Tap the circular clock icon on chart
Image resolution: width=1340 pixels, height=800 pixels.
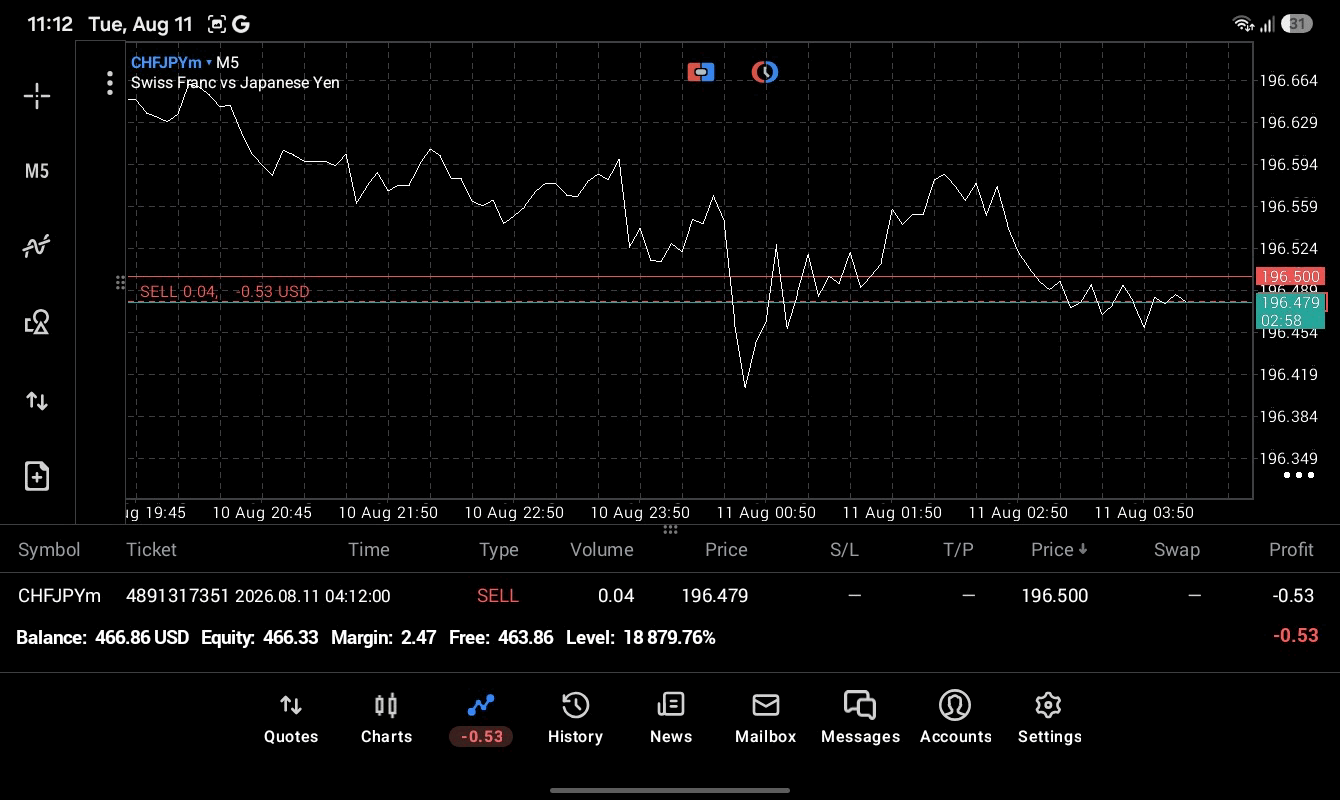pyautogui.click(x=765, y=72)
